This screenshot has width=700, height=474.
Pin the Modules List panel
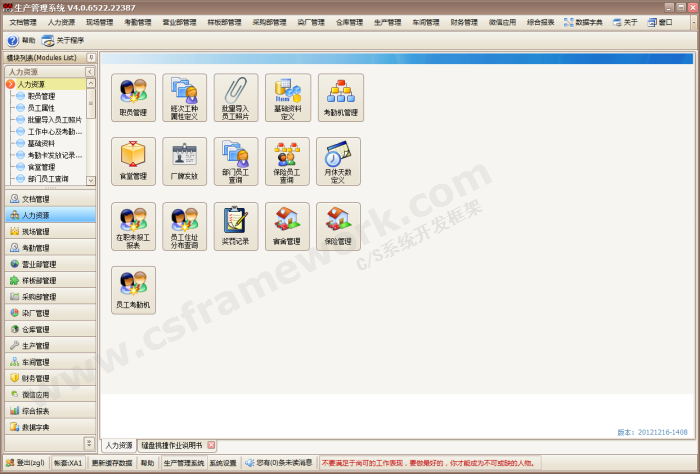[91, 58]
